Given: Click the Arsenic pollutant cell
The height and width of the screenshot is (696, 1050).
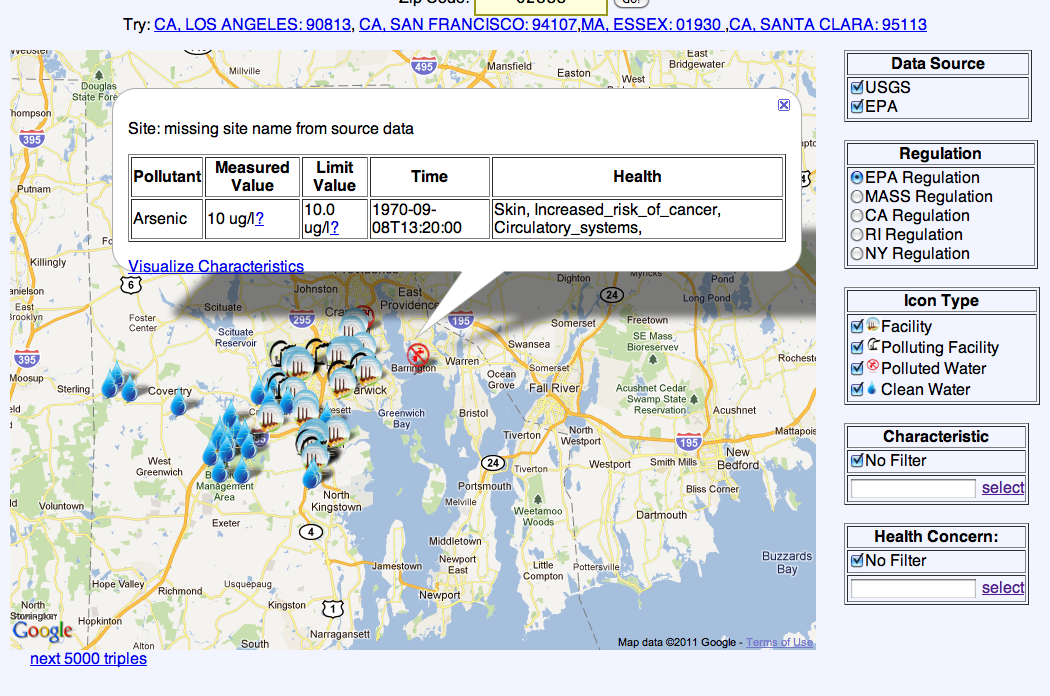Looking at the screenshot, I should 167,219.
